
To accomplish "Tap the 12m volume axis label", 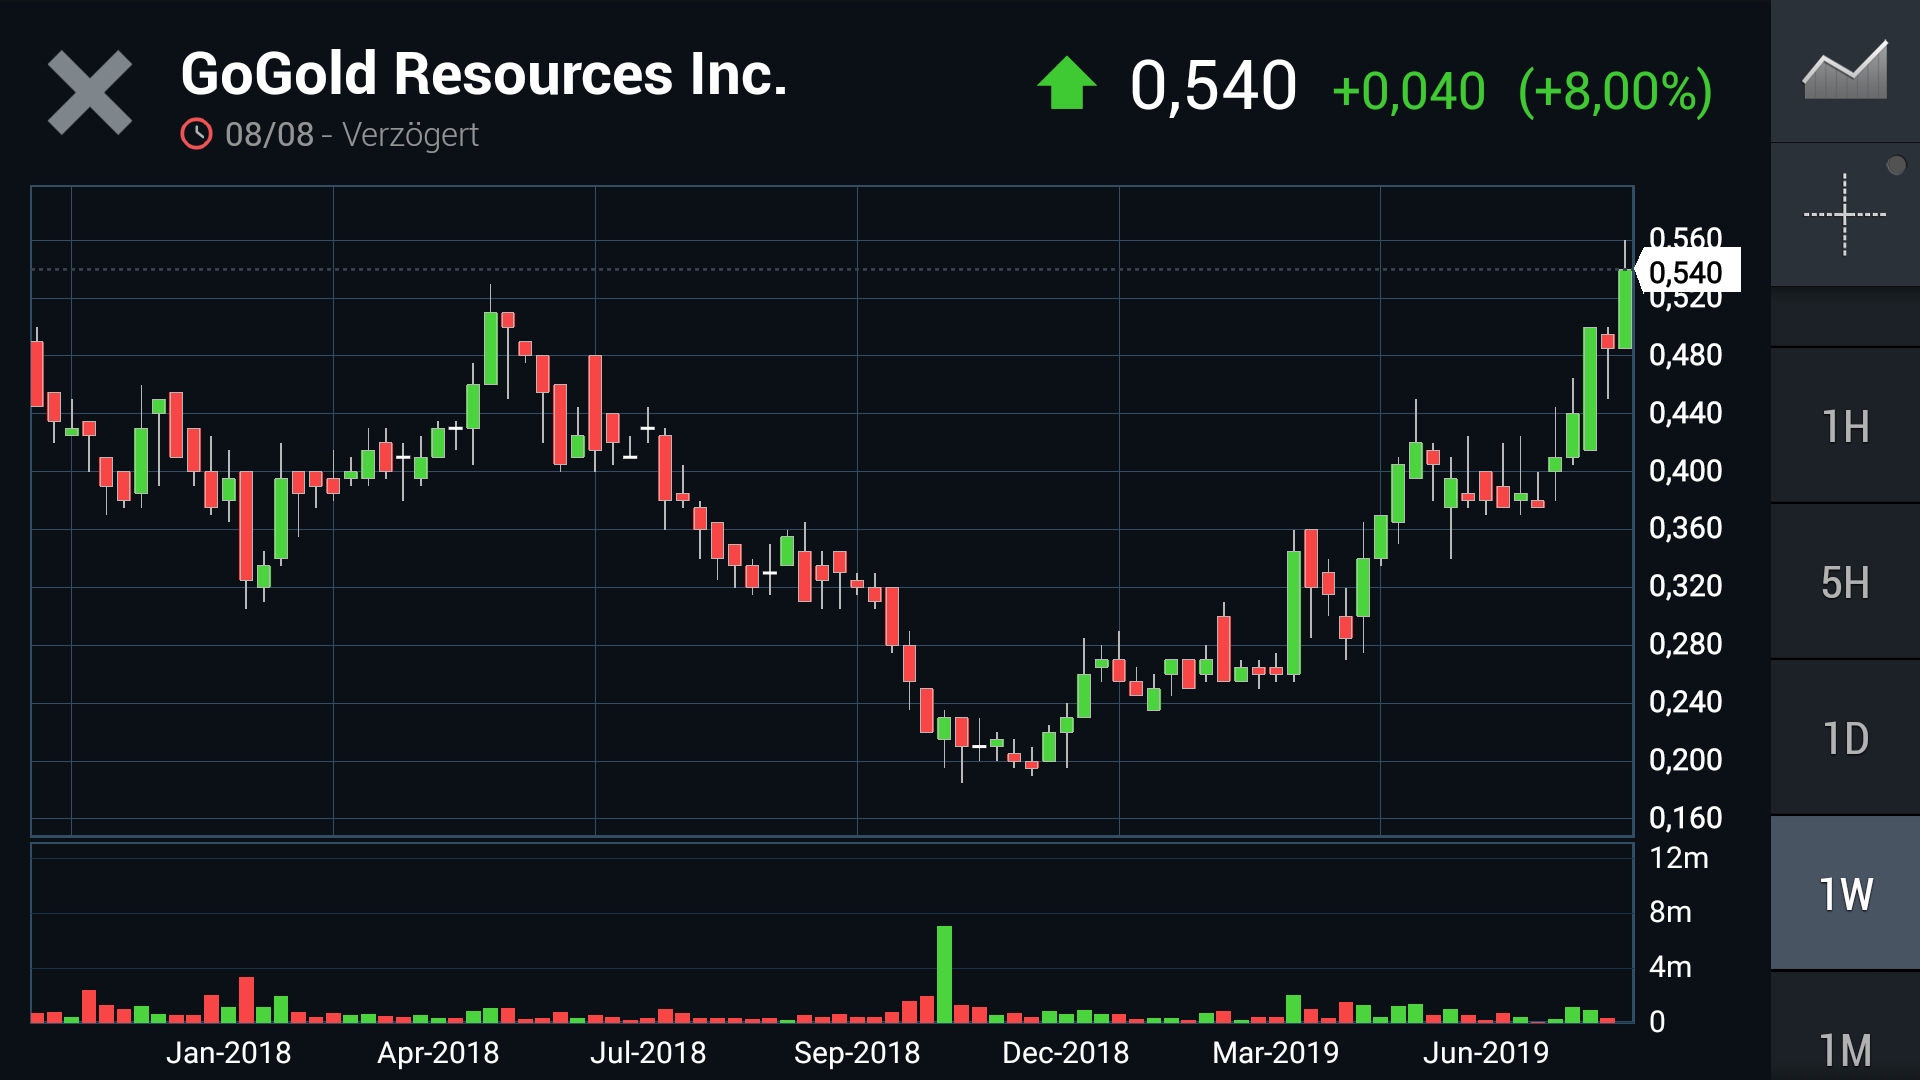I will pos(1679,858).
